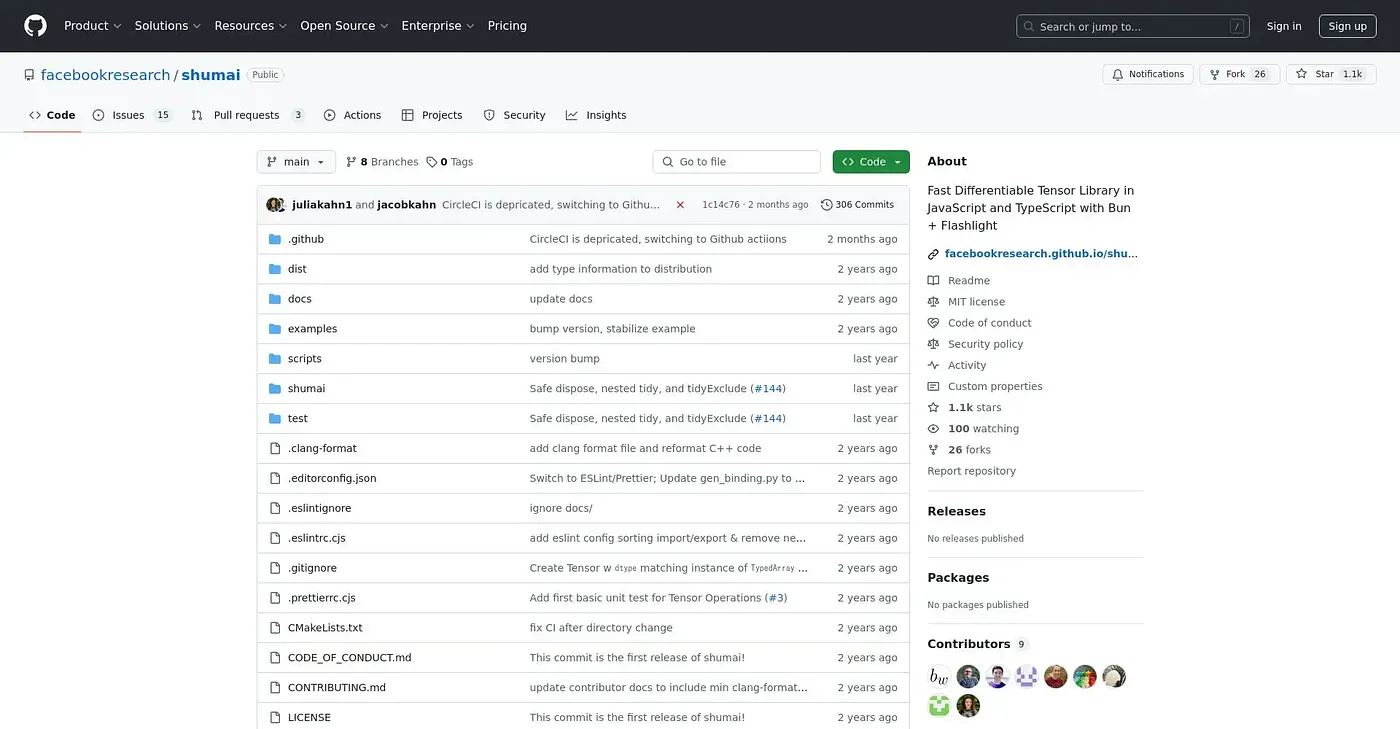Click the Activity pulse icon
This screenshot has height=729, width=1400.
933,366
